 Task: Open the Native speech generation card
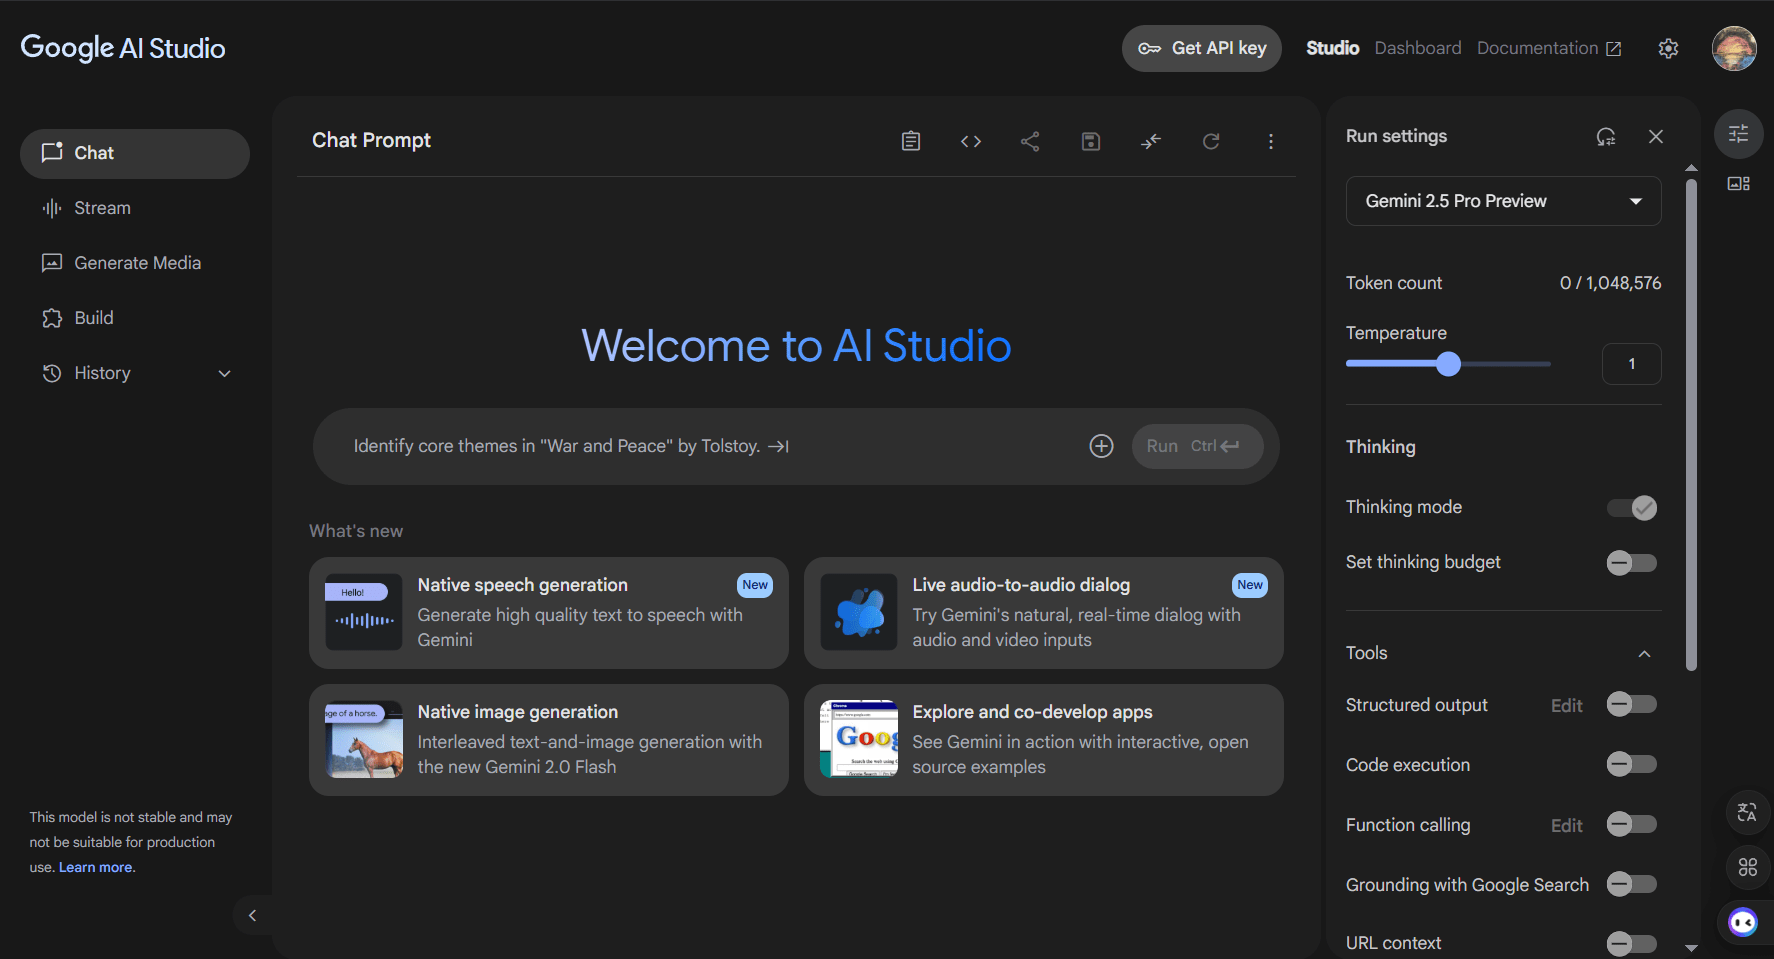(549, 613)
